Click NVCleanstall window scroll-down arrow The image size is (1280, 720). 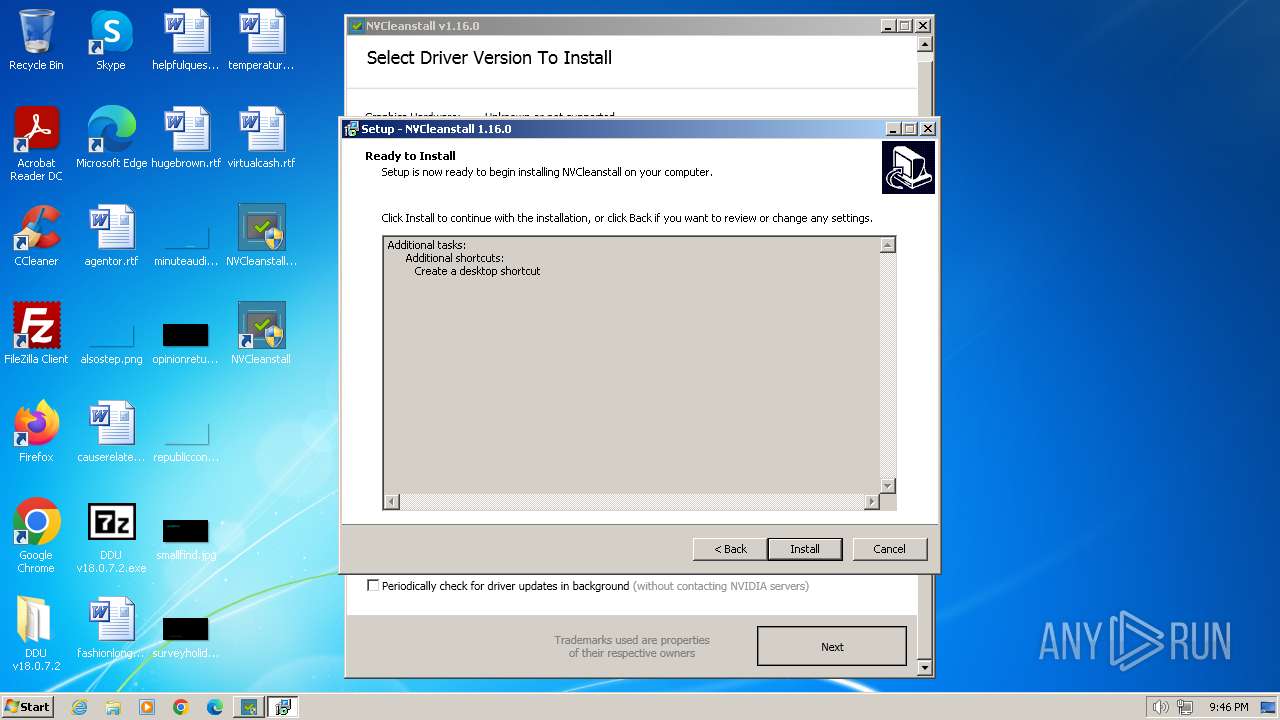coord(925,668)
